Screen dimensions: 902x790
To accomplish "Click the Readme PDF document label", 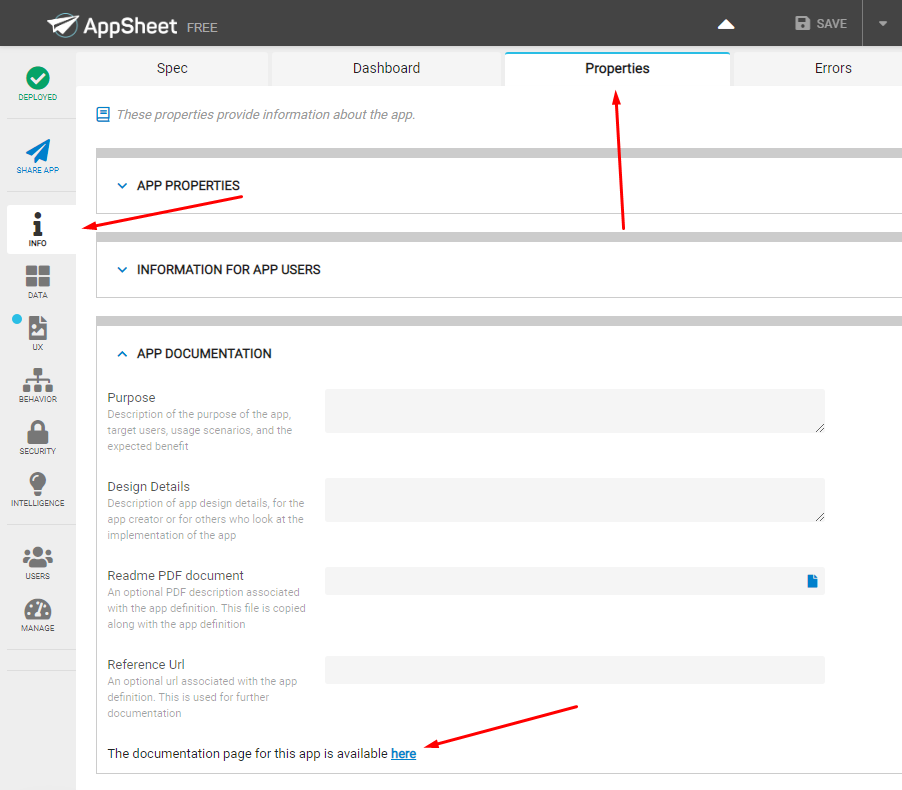I will click(175, 575).
